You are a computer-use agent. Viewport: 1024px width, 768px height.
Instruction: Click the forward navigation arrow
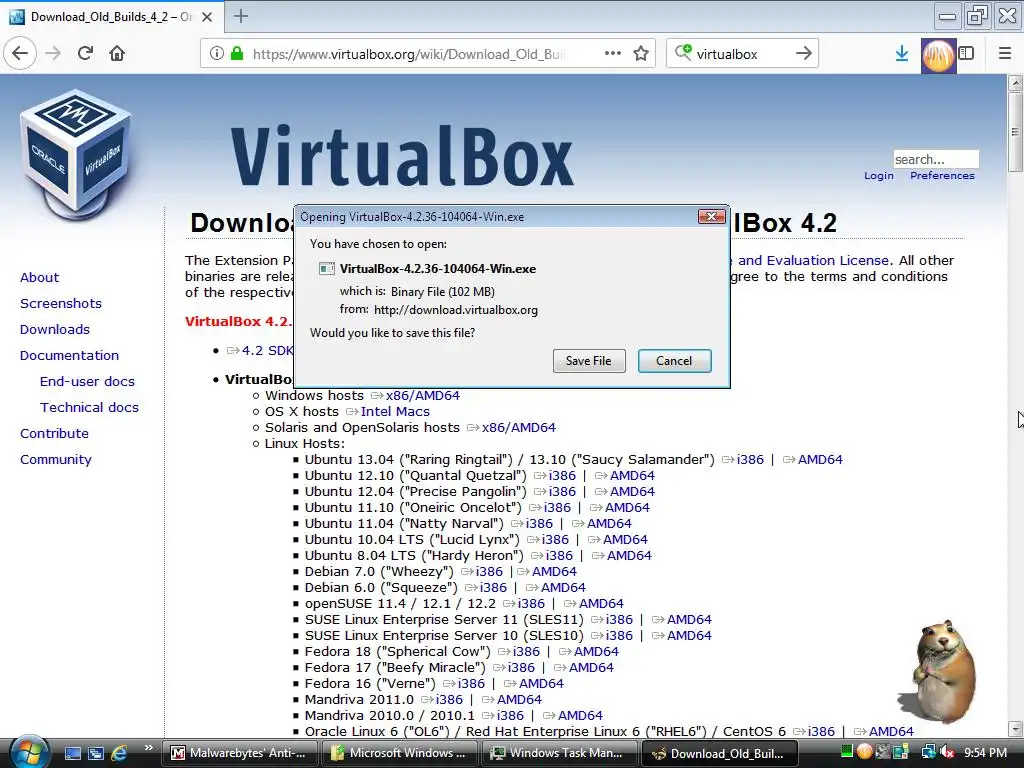click(x=53, y=53)
